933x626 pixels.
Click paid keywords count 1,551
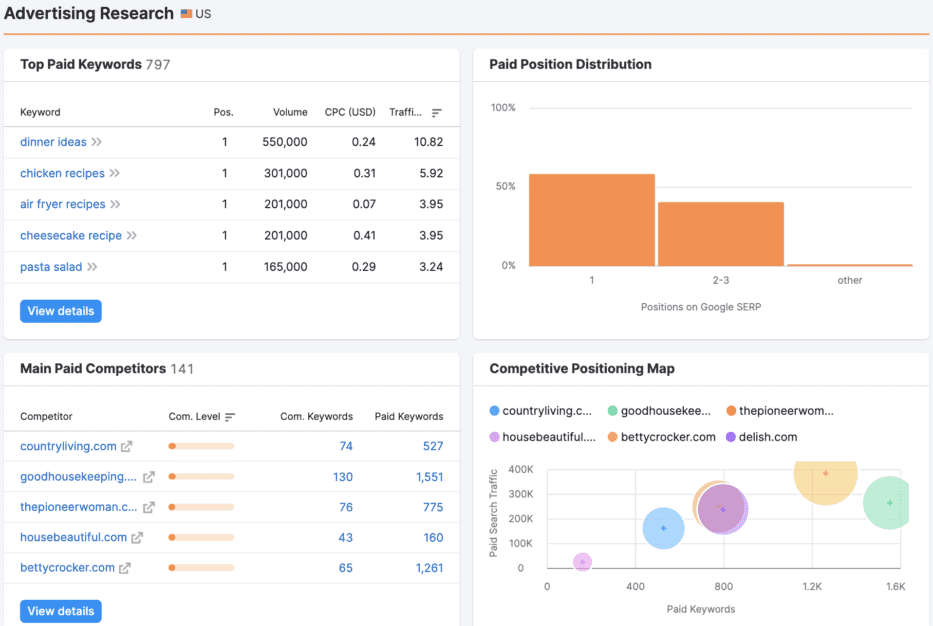(x=430, y=477)
